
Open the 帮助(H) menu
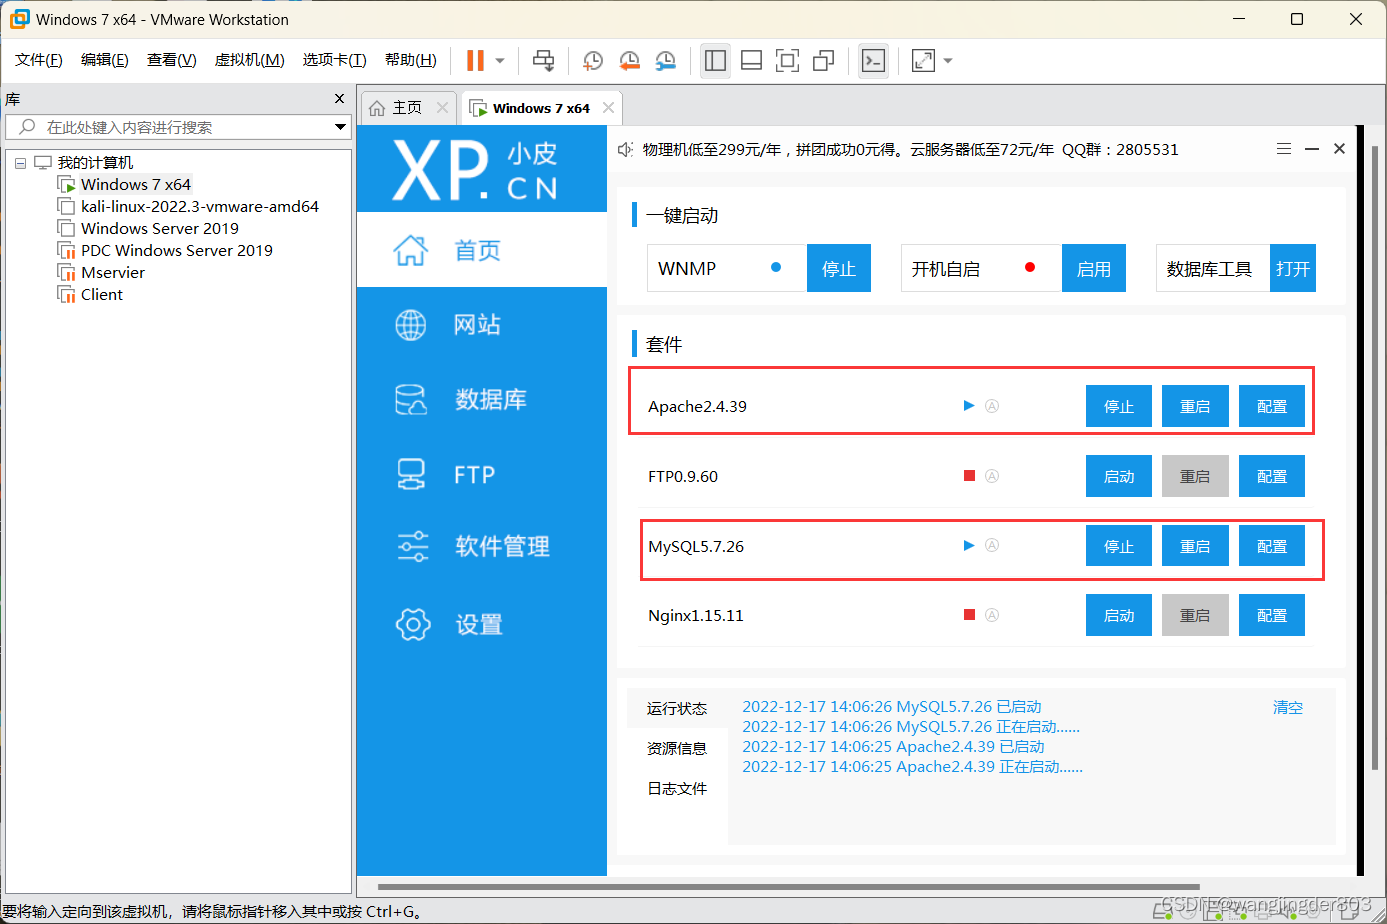click(411, 60)
